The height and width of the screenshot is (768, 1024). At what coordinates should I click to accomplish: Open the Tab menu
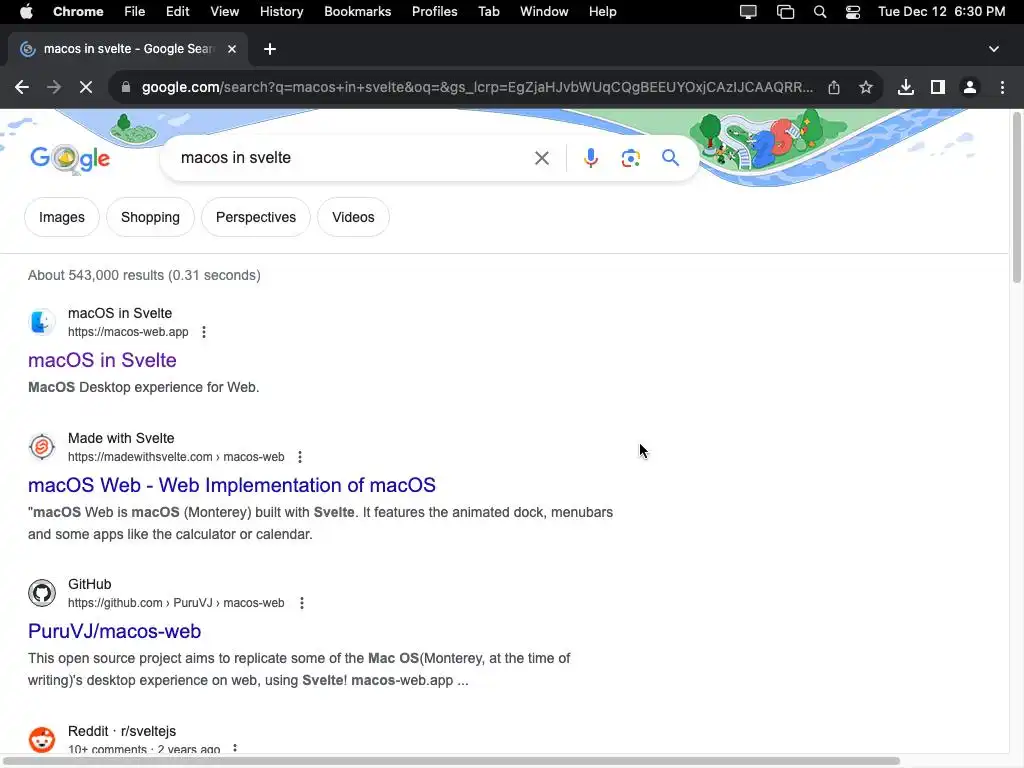click(489, 12)
